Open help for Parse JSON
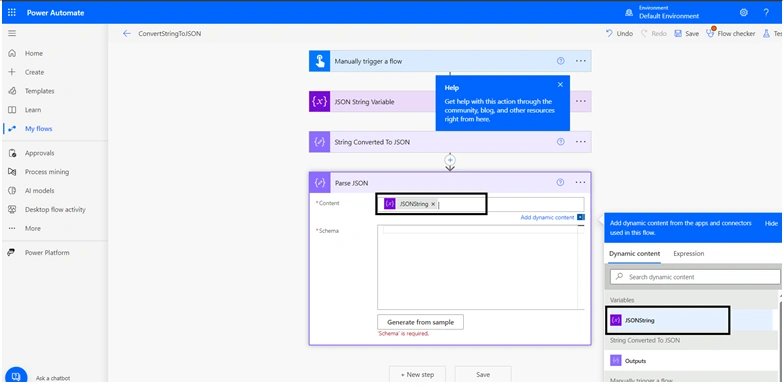783x387 pixels. pos(560,183)
